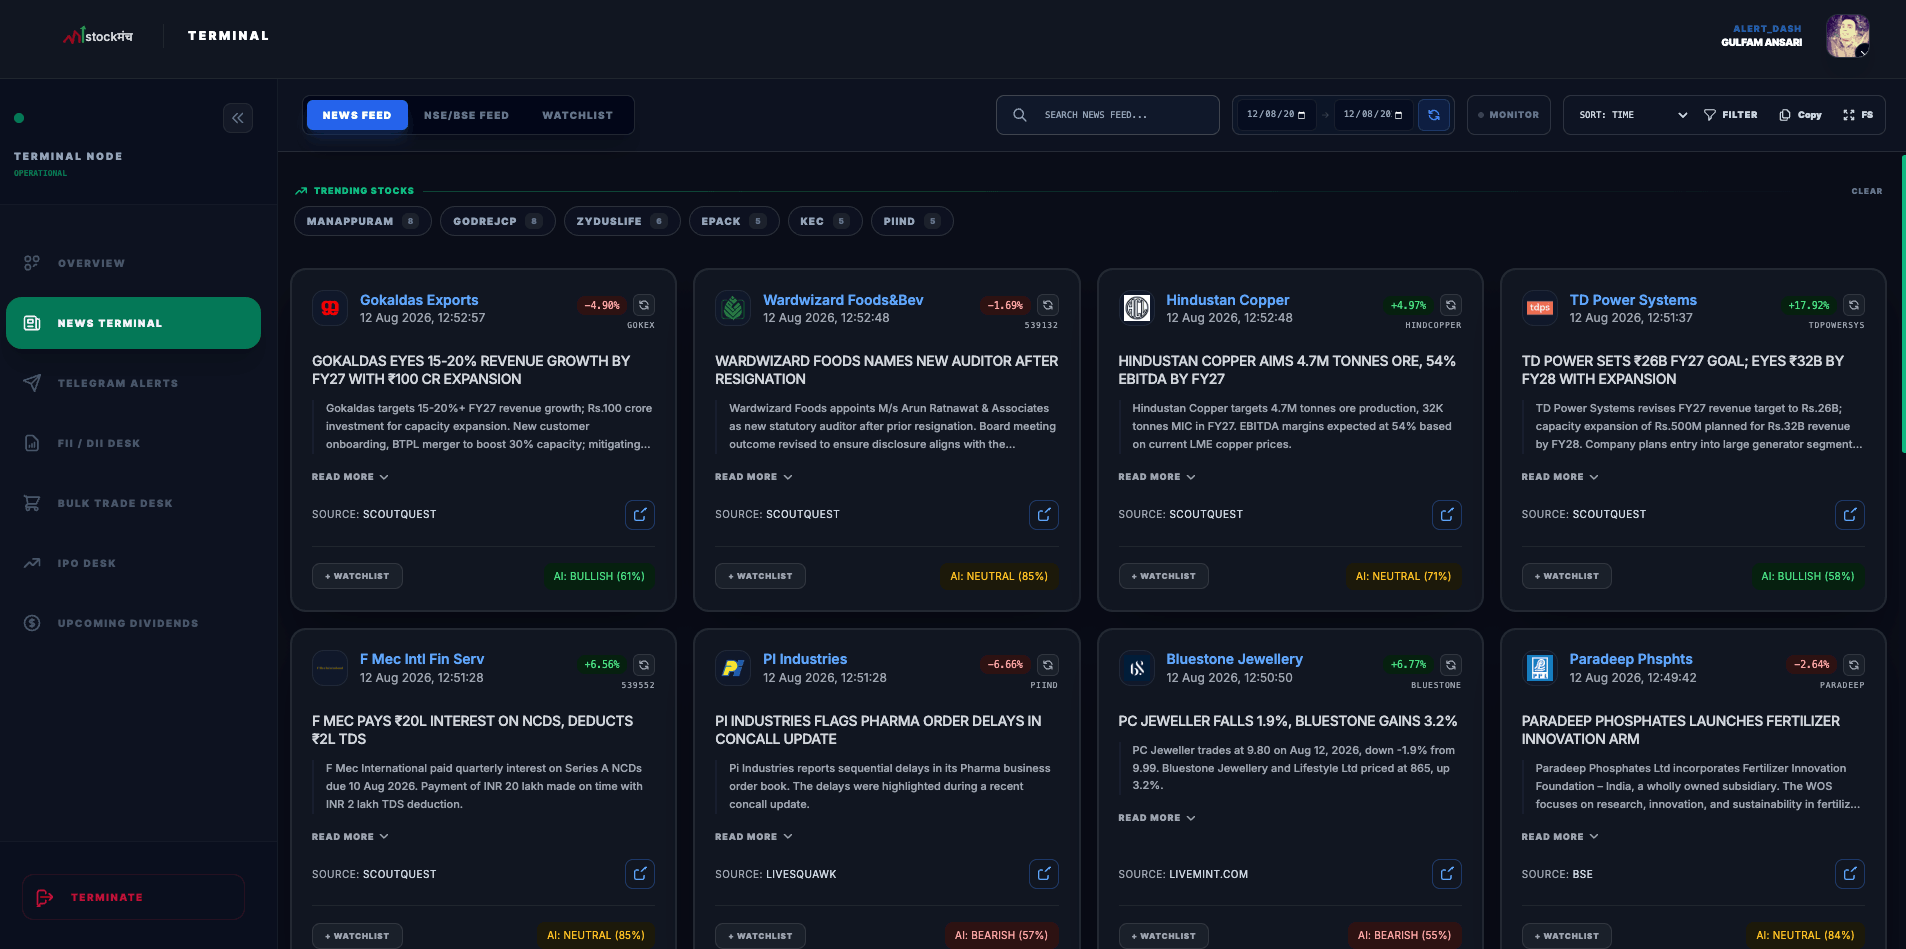Refresh the Bluestone Jewellery card
This screenshot has width=1906, height=949.
1451,664
